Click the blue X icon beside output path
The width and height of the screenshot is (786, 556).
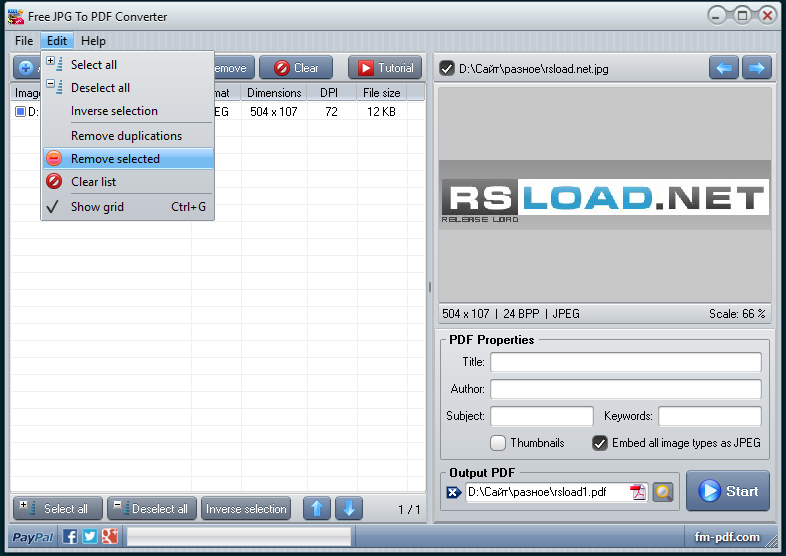coord(454,492)
